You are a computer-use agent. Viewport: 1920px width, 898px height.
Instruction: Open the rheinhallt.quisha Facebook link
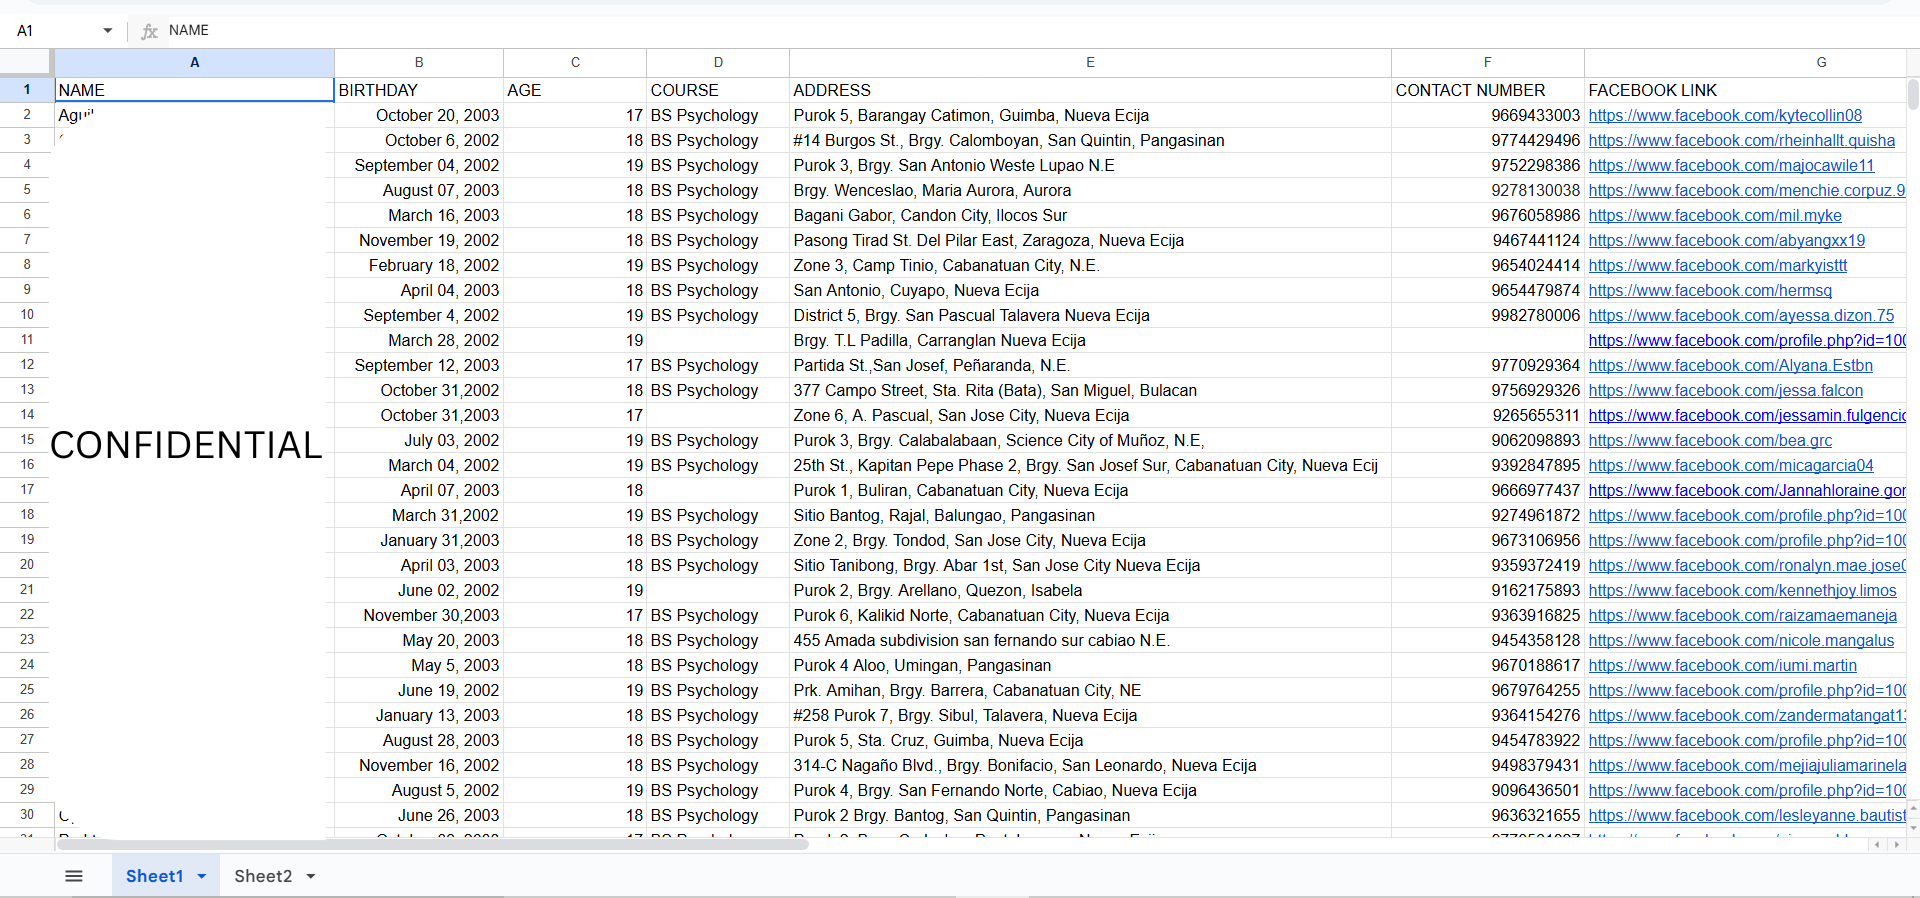[x=1741, y=141]
